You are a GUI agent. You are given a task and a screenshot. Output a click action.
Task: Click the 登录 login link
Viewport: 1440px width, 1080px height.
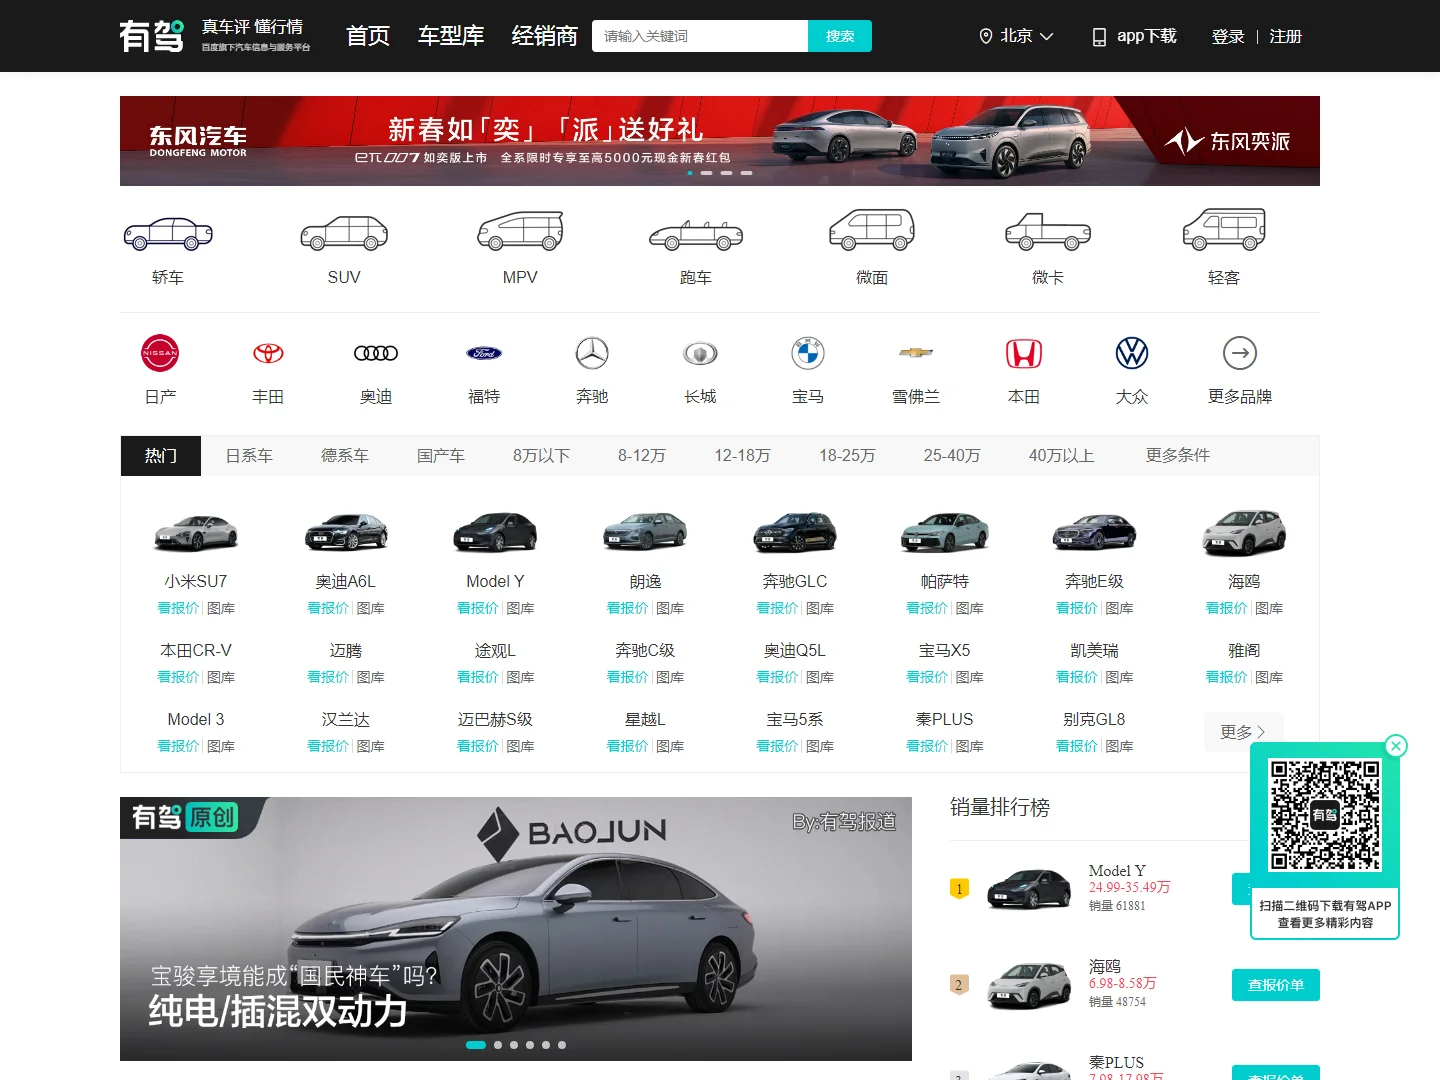[1228, 37]
